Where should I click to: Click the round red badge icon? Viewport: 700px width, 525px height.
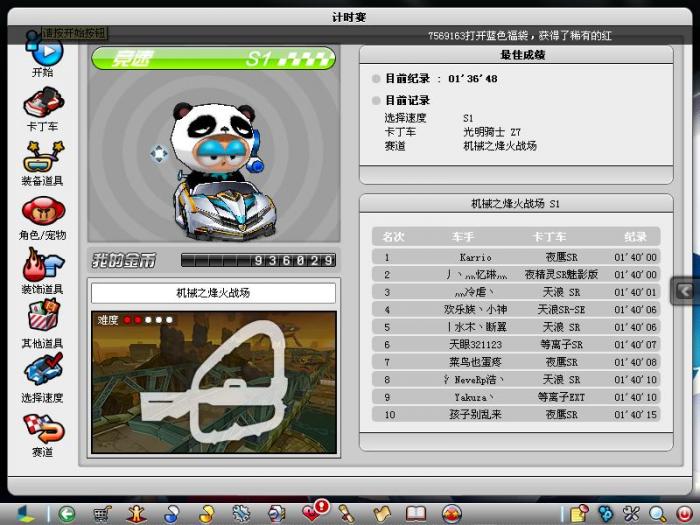click(x=451, y=514)
